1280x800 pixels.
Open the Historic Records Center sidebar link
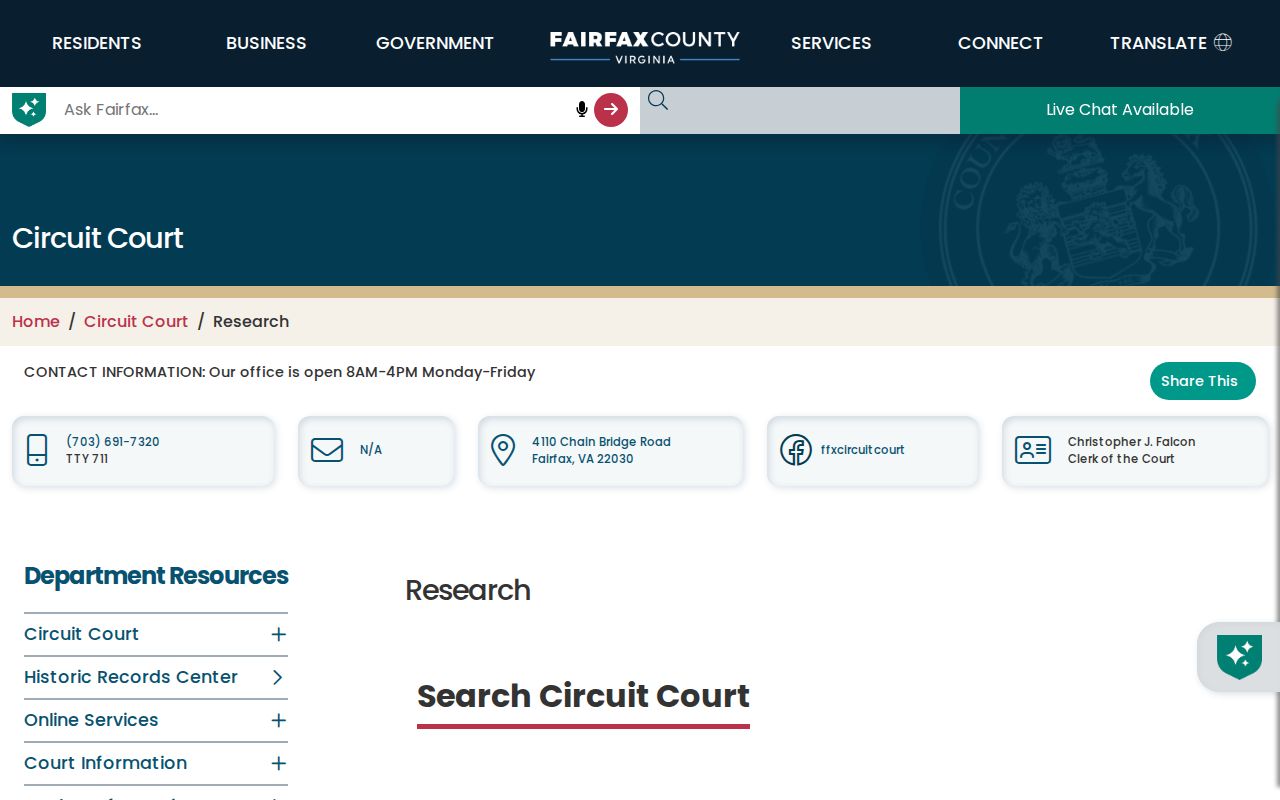pyautogui.click(x=131, y=677)
